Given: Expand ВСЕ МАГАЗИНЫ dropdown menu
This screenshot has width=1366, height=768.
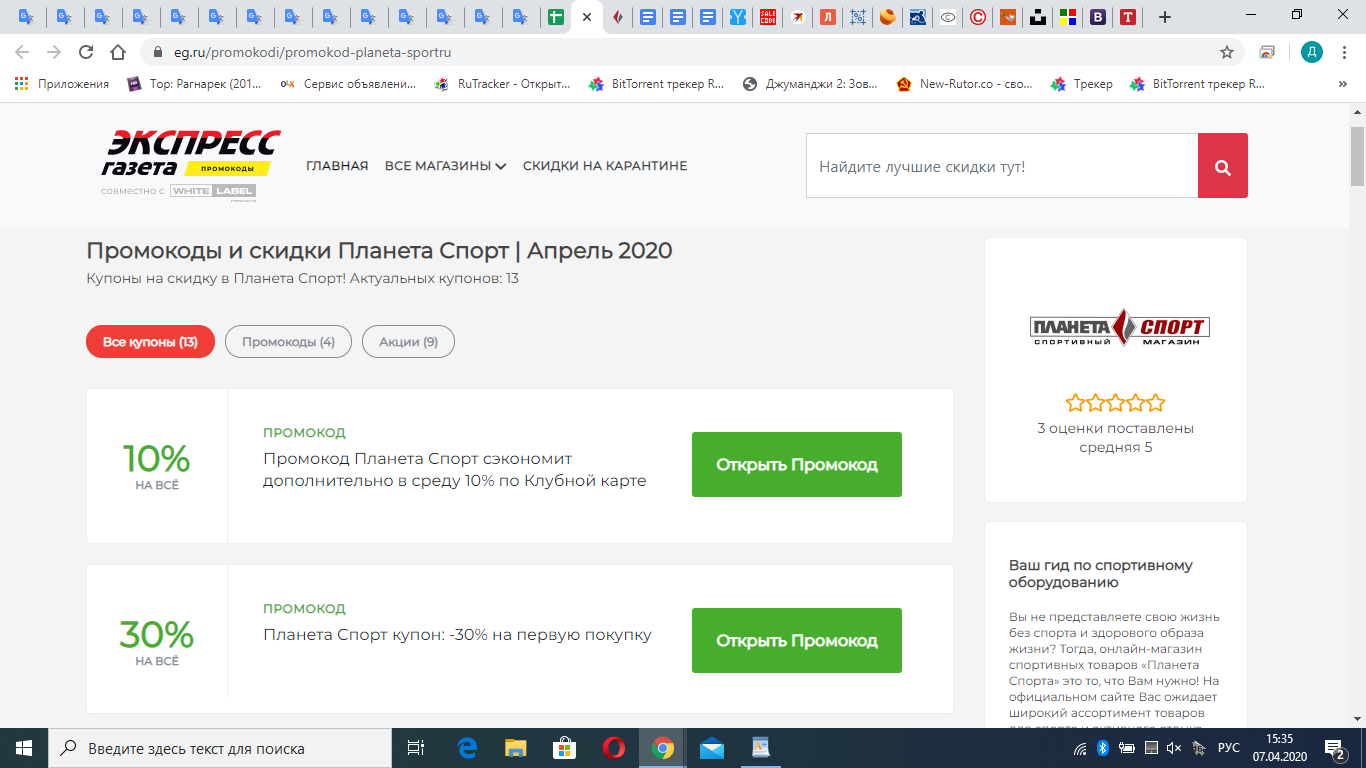Looking at the screenshot, I should click(x=446, y=166).
